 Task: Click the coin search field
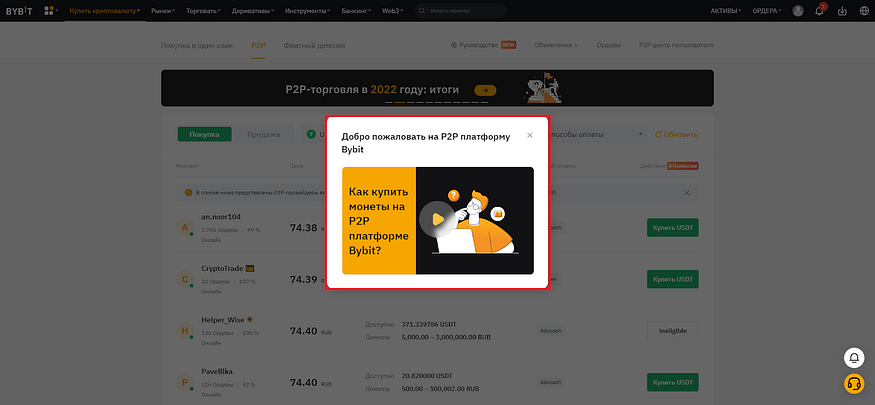(460, 11)
